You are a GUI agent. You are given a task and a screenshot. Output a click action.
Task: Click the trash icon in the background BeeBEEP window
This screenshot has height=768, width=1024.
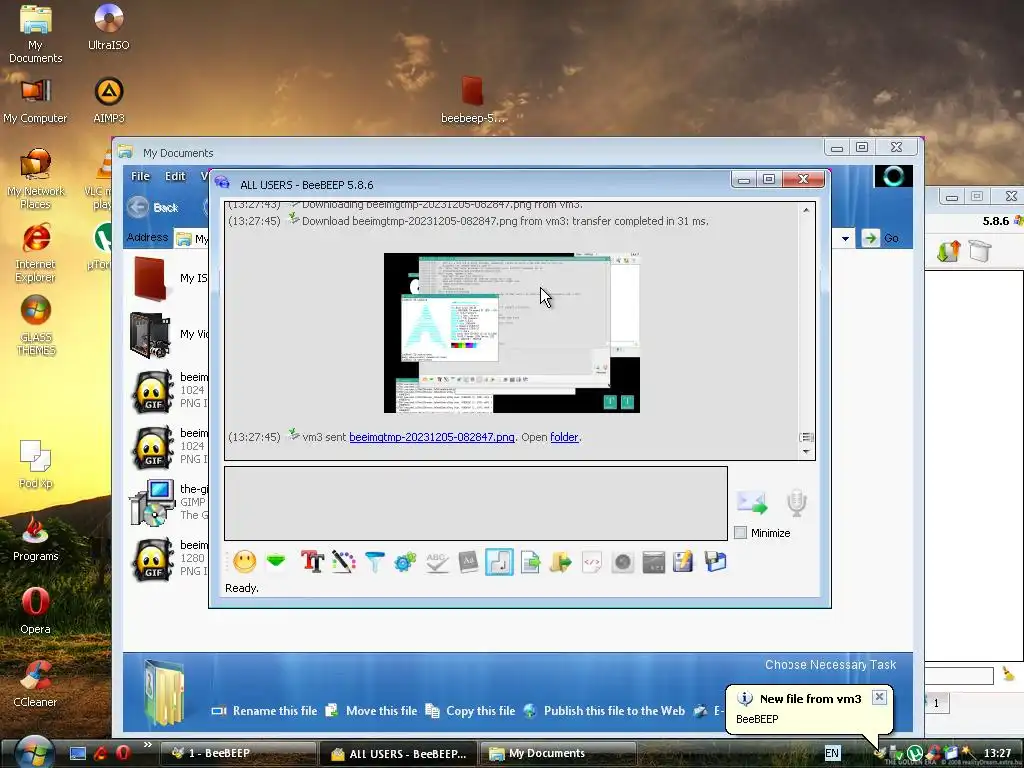point(980,251)
